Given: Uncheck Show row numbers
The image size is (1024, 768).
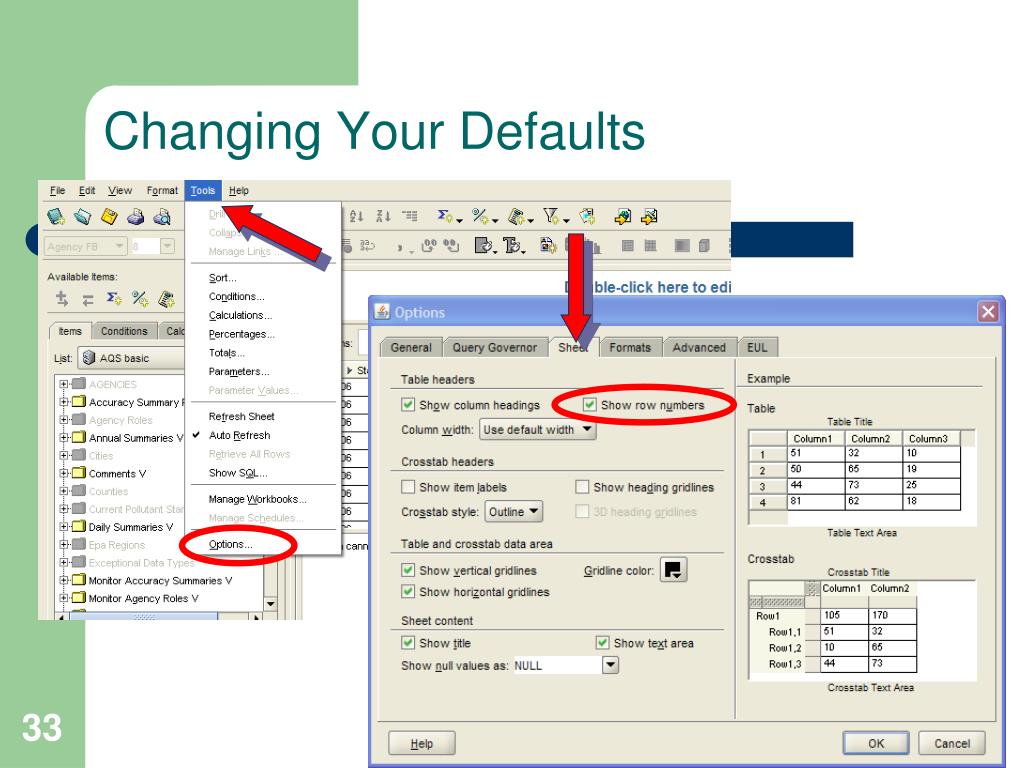Looking at the screenshot, I should [x=590, y=405].
